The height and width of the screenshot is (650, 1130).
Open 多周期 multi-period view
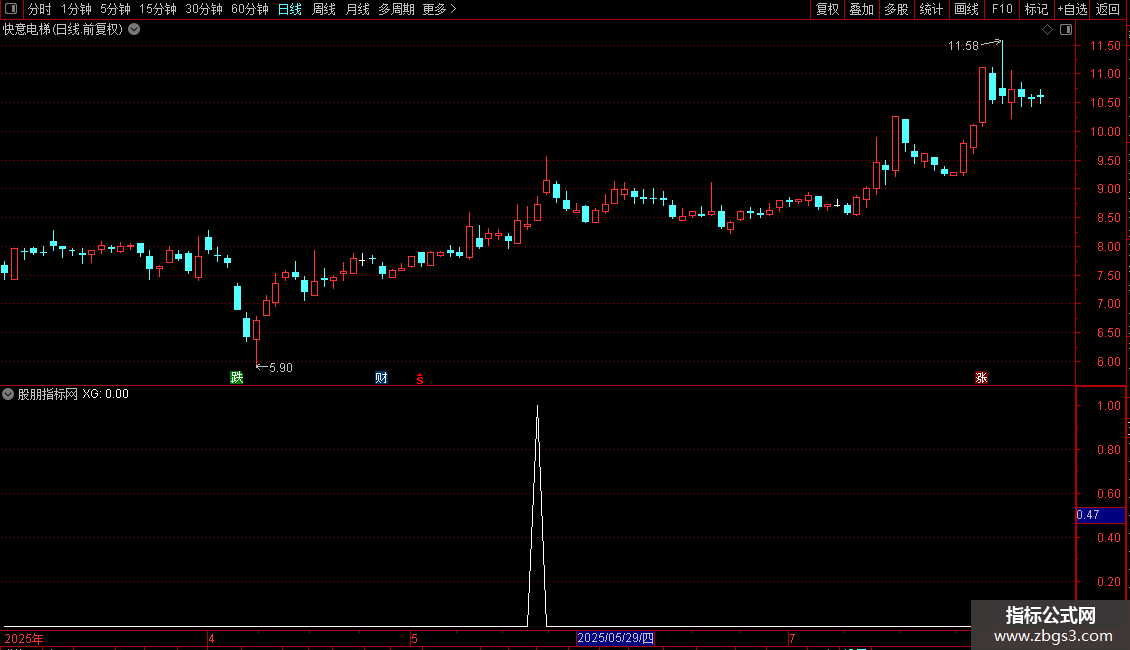pos(396,9)
